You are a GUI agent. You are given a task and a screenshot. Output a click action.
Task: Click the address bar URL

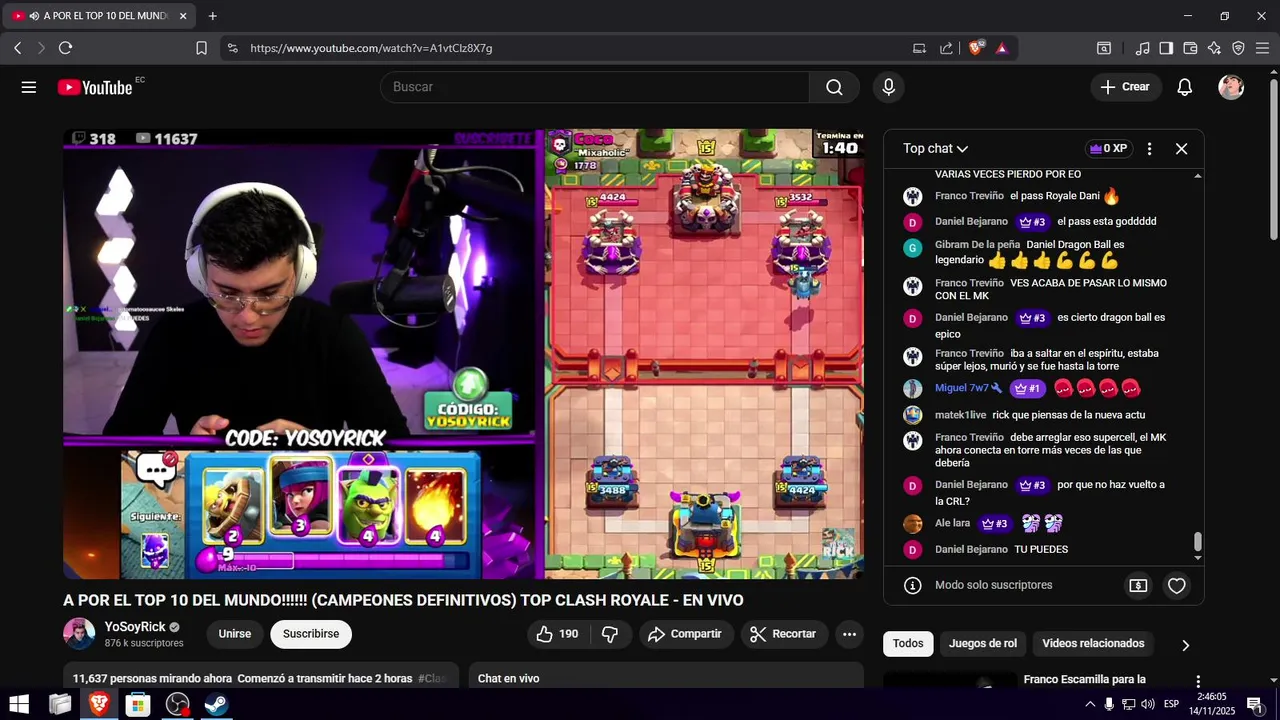(x=371, y=47)
